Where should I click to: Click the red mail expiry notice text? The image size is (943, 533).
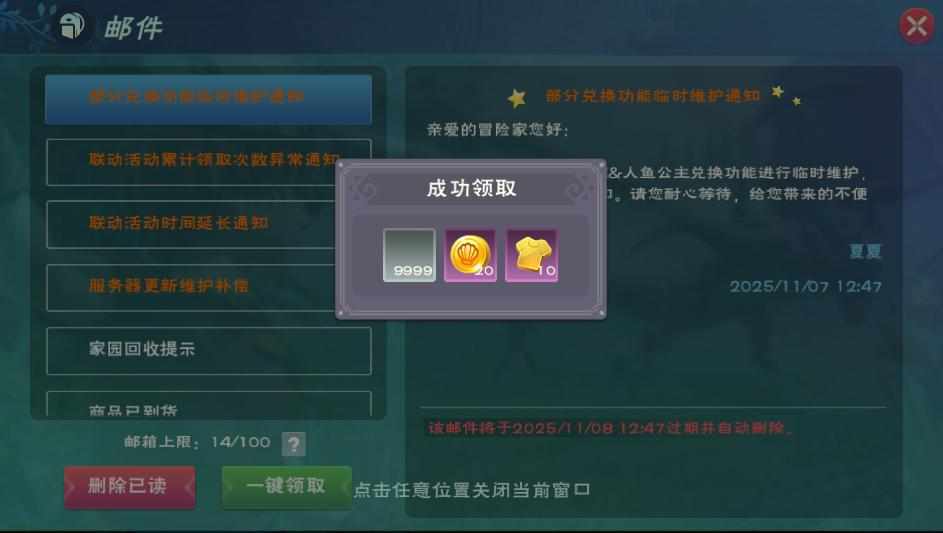pyautogui.click(x=610, y=428)
